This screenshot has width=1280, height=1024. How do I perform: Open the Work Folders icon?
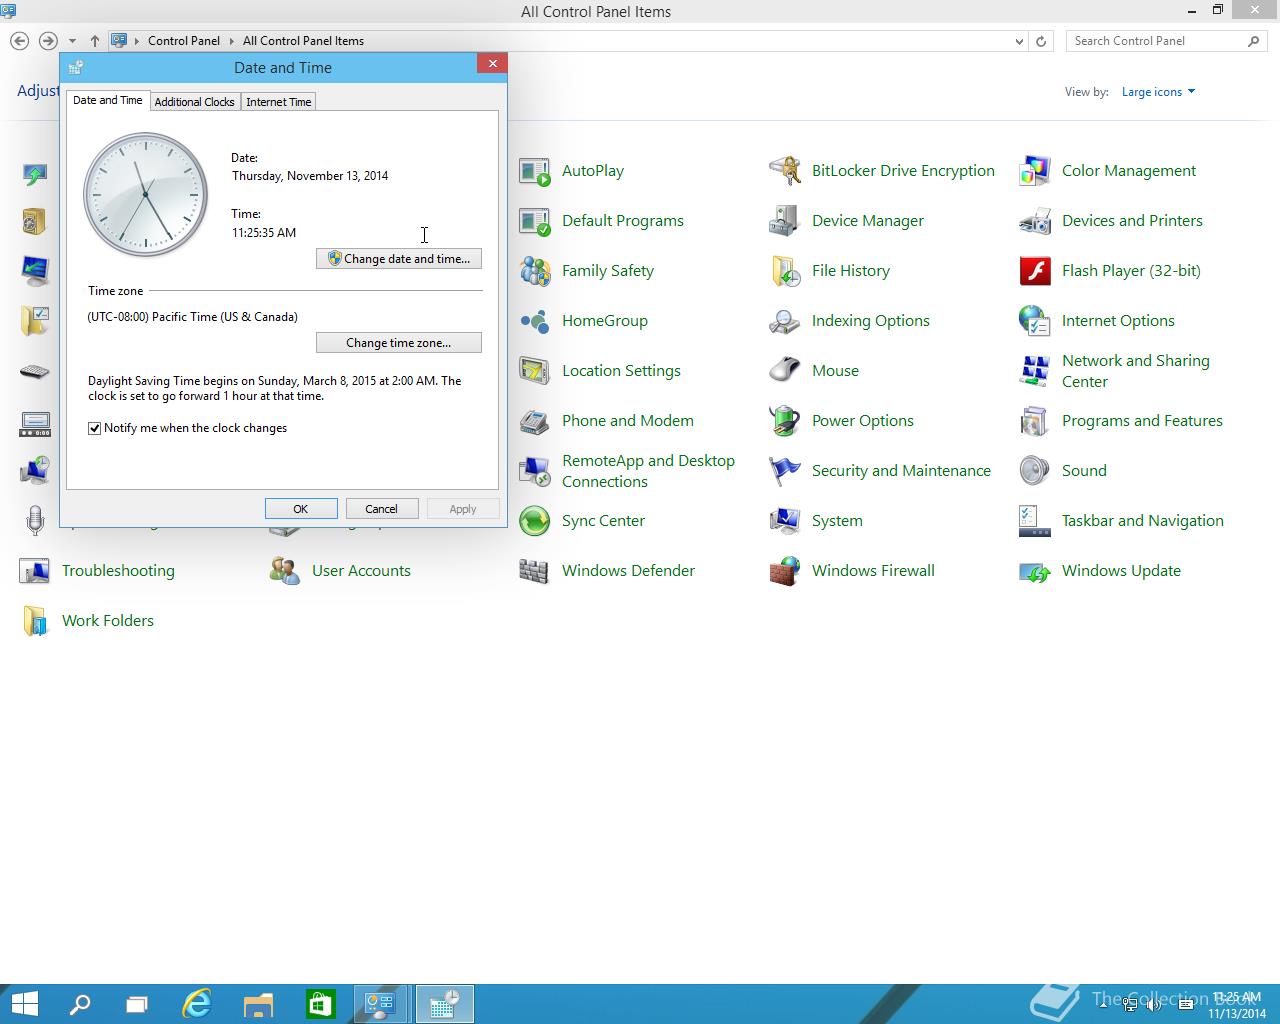[35, 621]
